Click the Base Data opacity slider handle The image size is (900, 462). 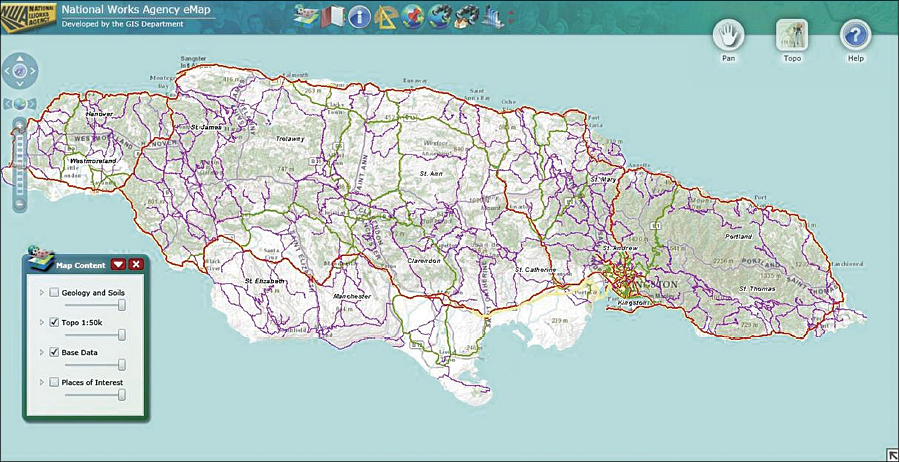click(122, 365)
